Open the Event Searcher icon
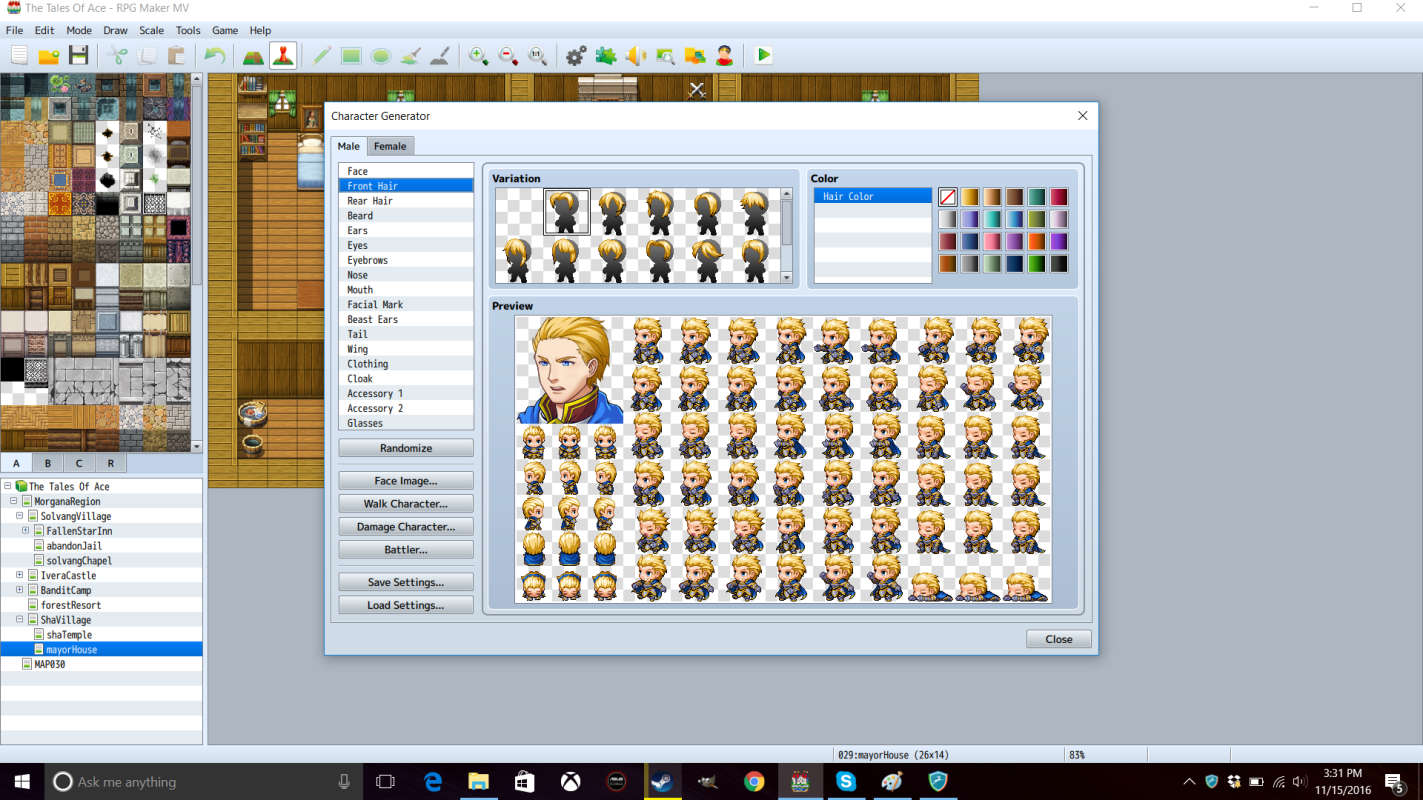Viewport: 1423px width, 800px height. point(665,56)
